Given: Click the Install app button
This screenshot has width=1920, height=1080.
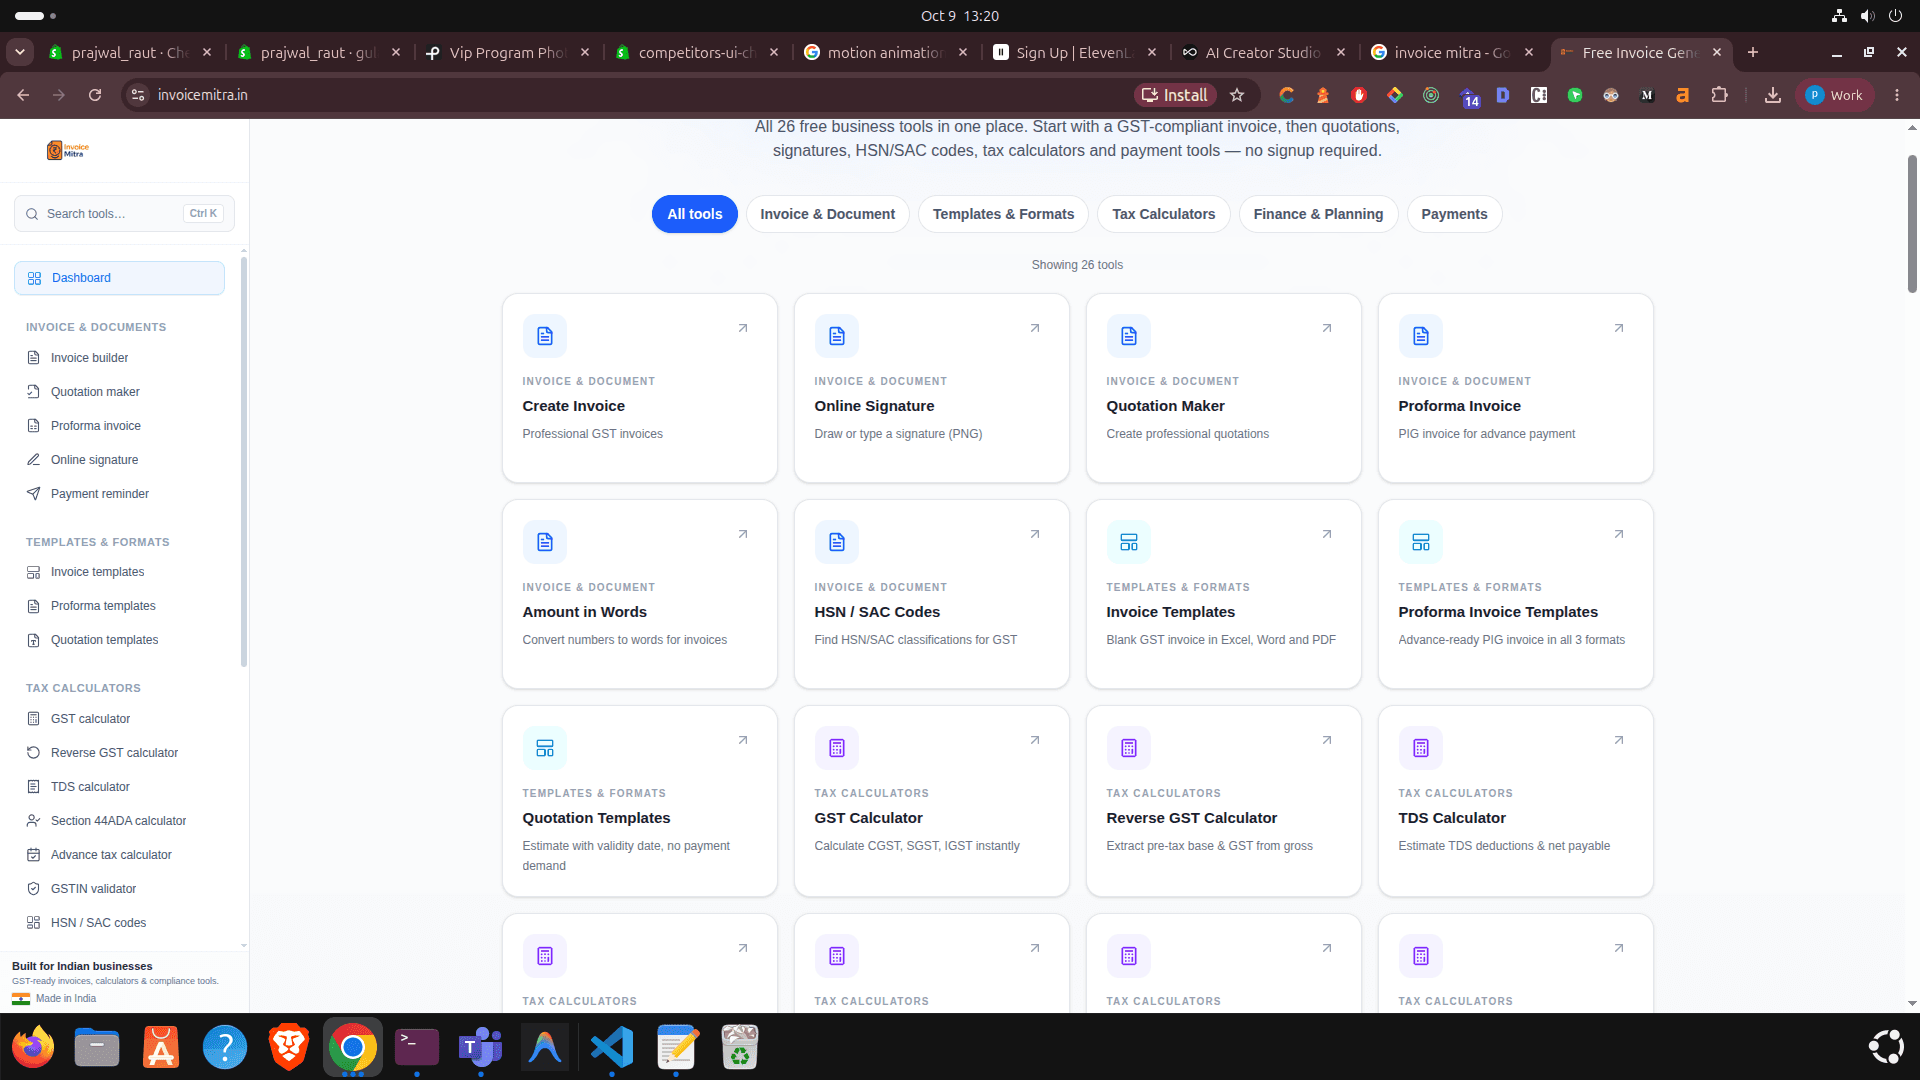Looking at the screenshot, I should (1175, 95).
